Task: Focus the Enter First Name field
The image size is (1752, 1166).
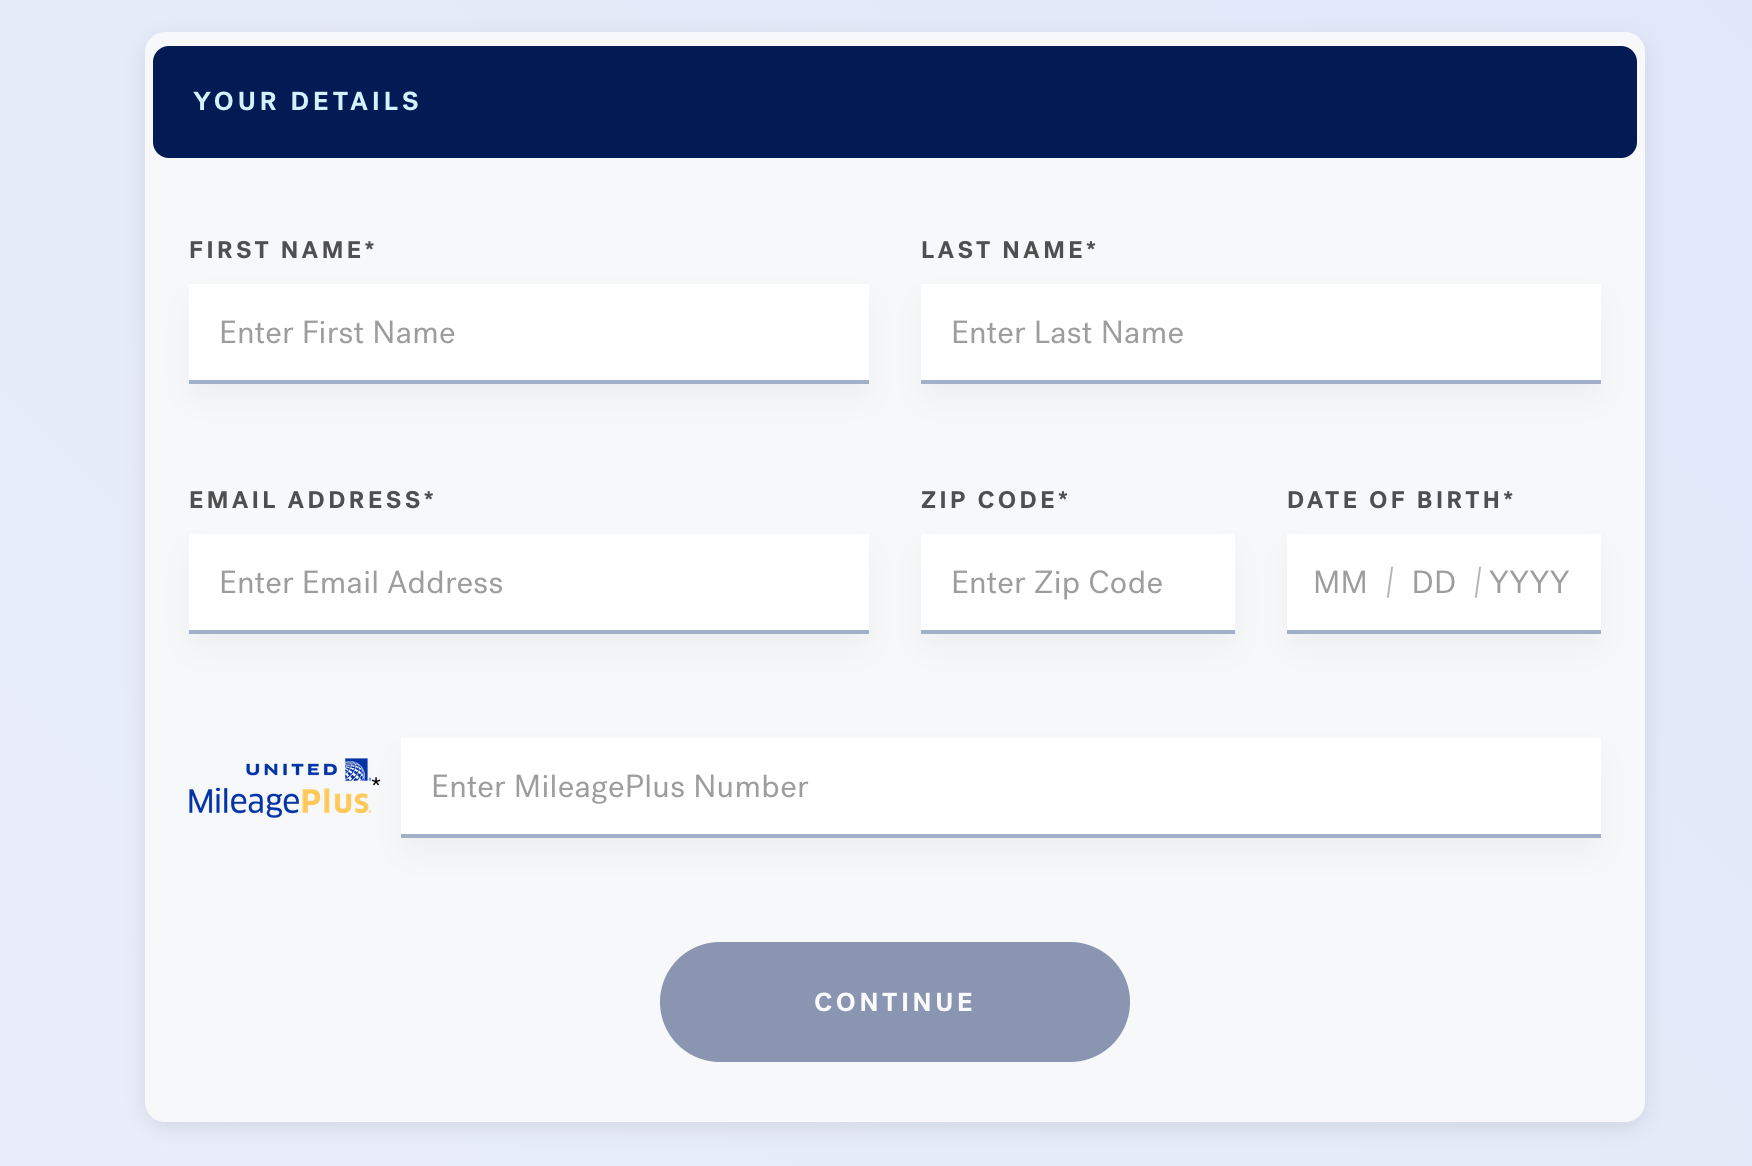Action: [x=529, y=333]
